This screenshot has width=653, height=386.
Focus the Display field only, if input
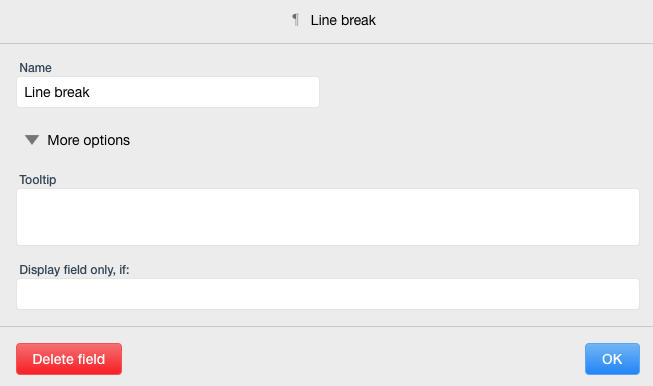(328, 294)
